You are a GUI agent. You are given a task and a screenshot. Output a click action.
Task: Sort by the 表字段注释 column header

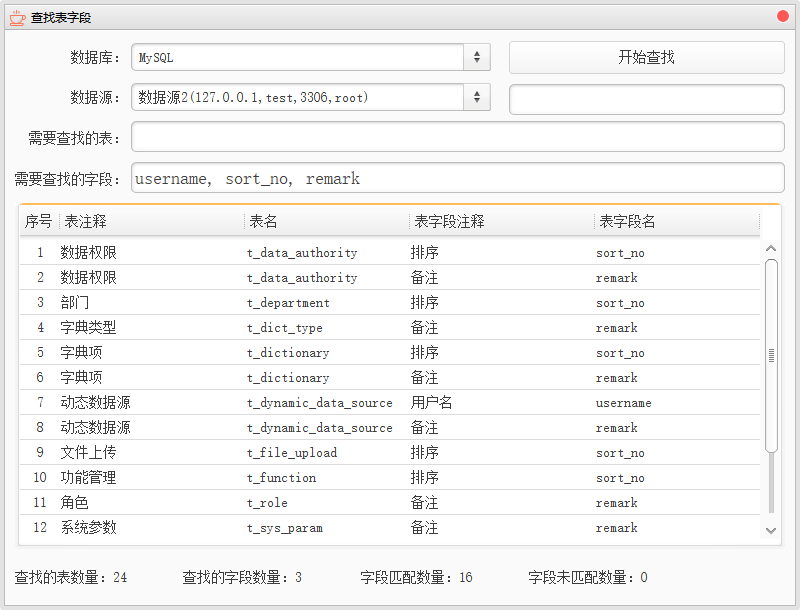502,221
